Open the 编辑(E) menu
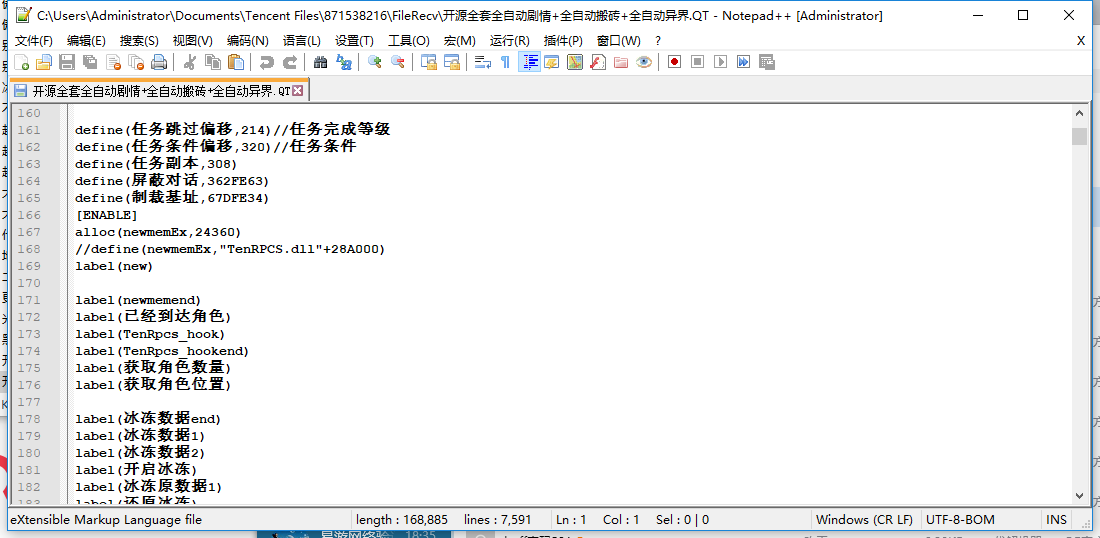This screenshot has height=538, width=1100. 86,41
